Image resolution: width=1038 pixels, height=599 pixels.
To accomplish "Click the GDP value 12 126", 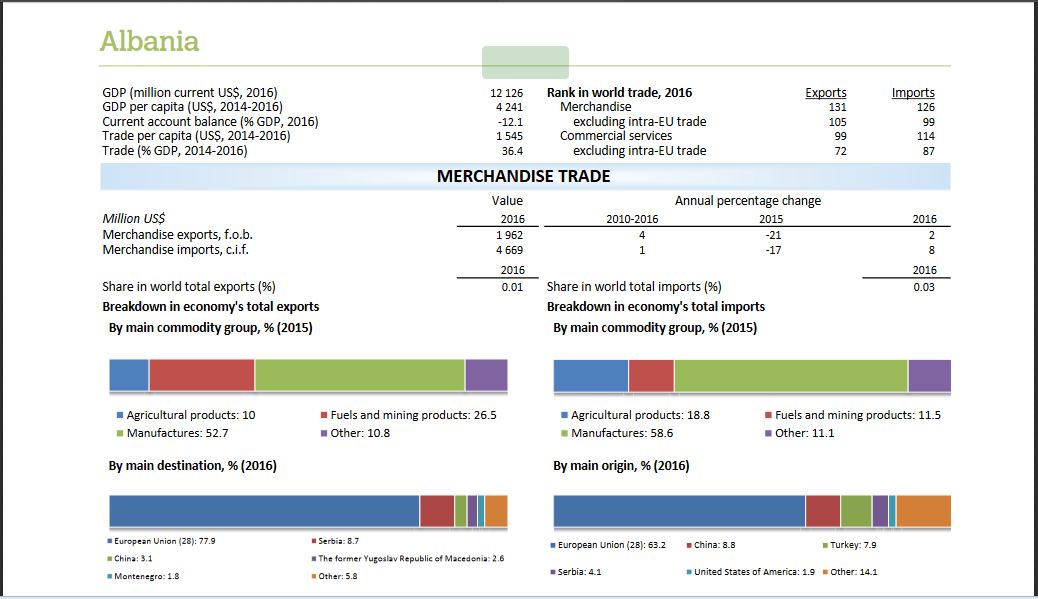I will tap(507, 93).
